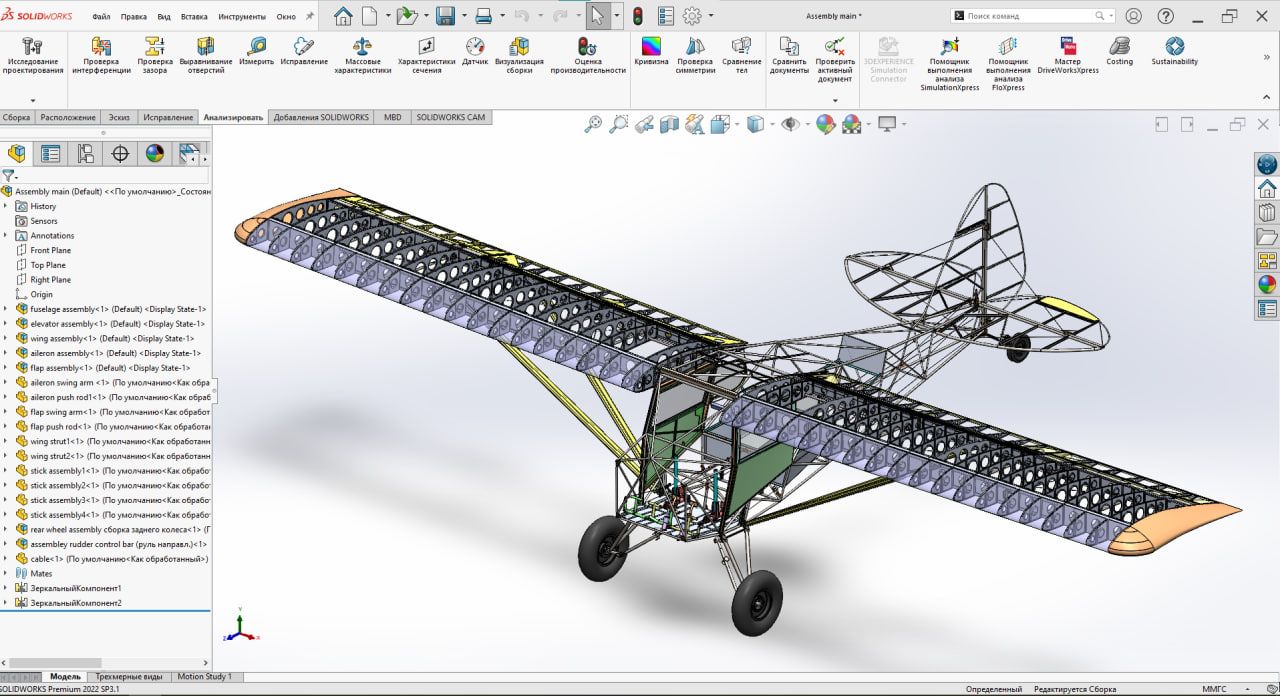The height and width of the screenshot is (696, 1280).
Task: Click the Датчик sensor tool
Action: click(x=475, y=52)
